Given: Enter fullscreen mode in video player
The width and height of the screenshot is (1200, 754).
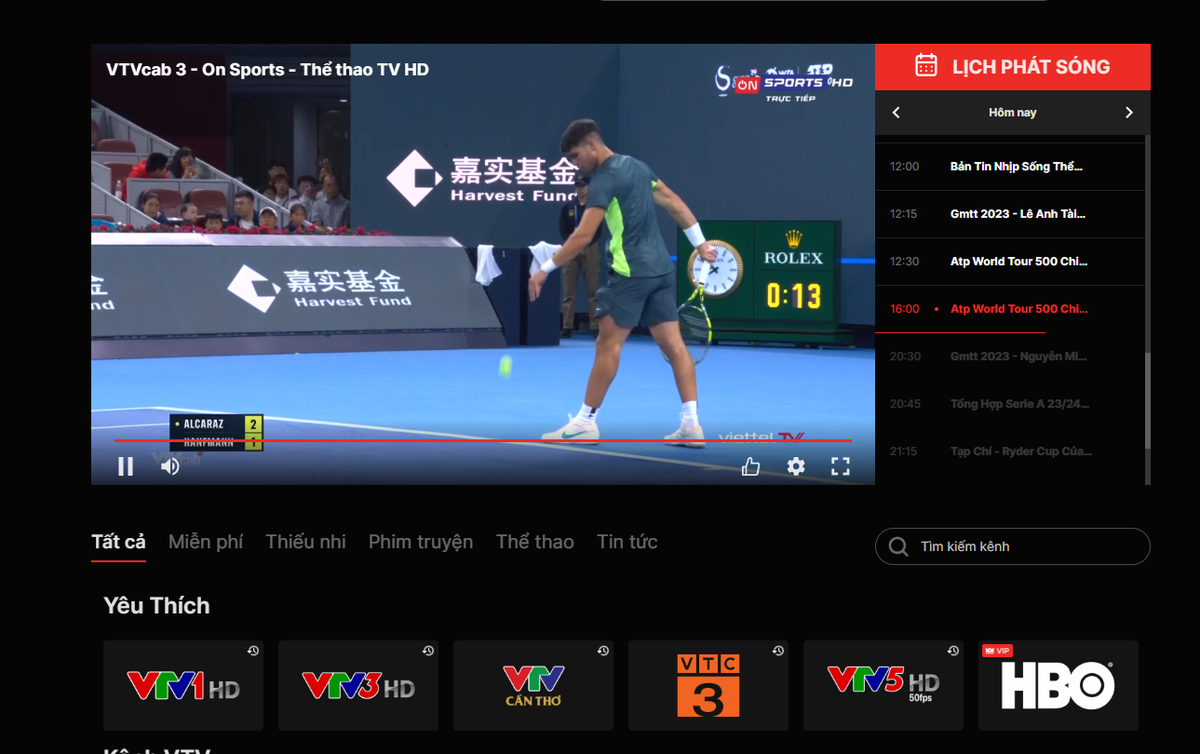Looking at the screenshot, I should 841,466.
